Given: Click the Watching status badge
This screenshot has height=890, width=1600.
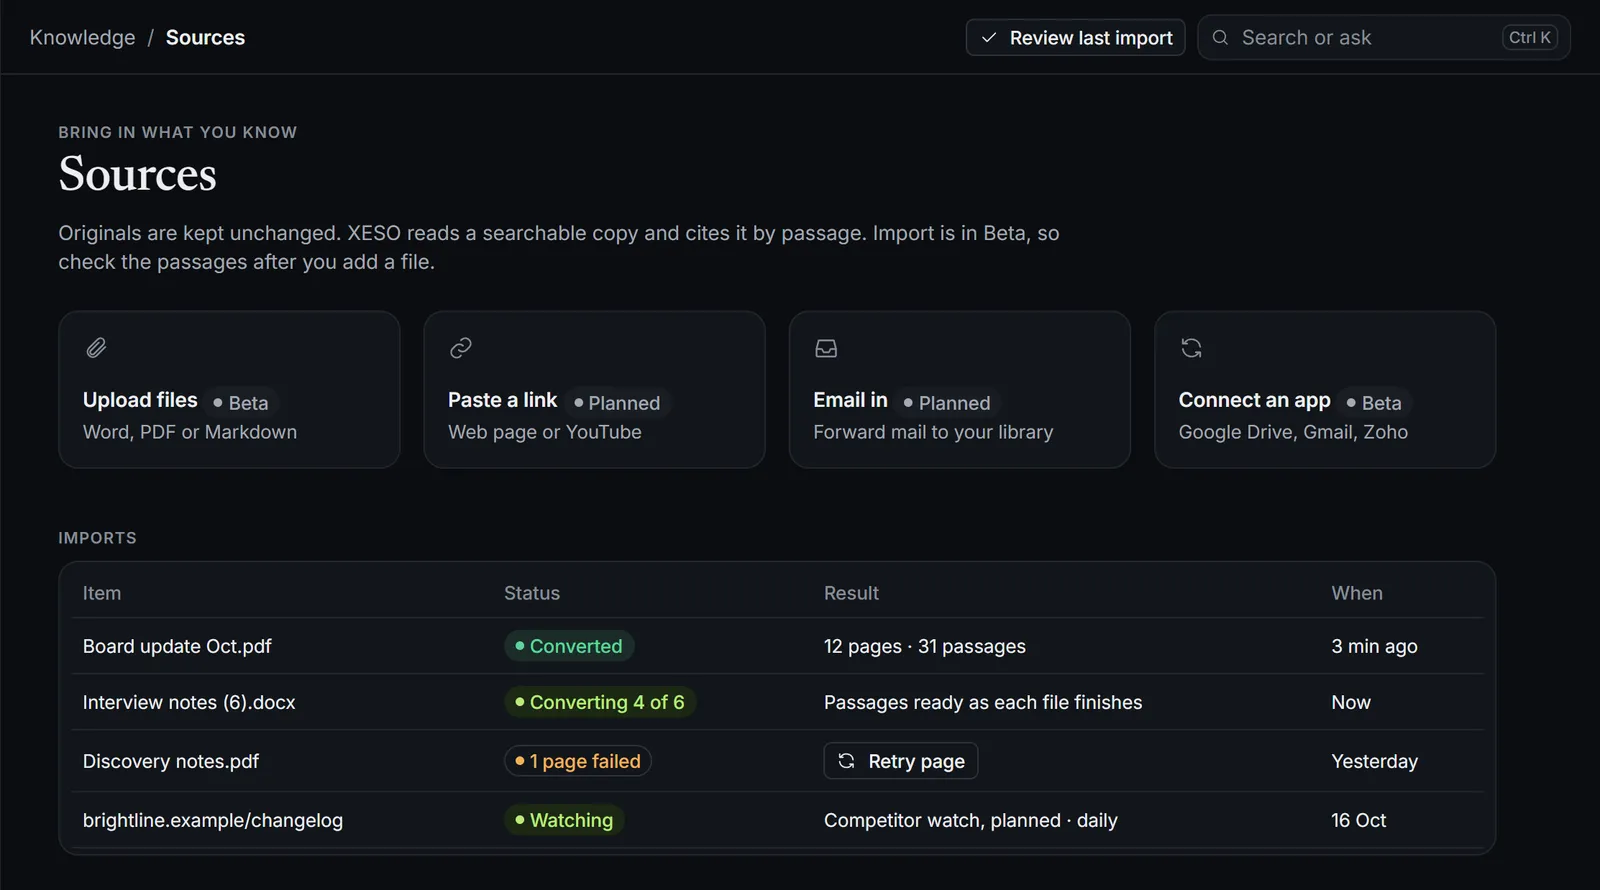Looking at the screenshot, I should pos(564,820).
